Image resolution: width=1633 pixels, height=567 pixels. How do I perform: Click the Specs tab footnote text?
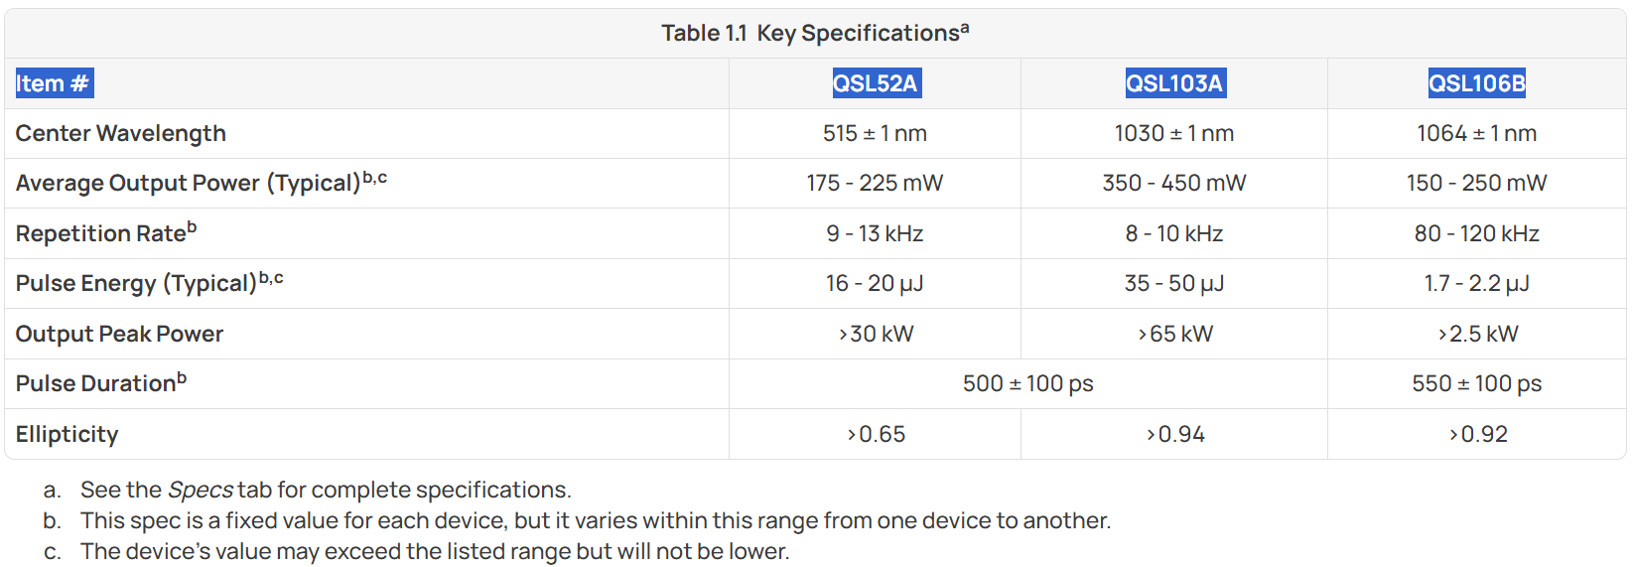click(326, 490)
